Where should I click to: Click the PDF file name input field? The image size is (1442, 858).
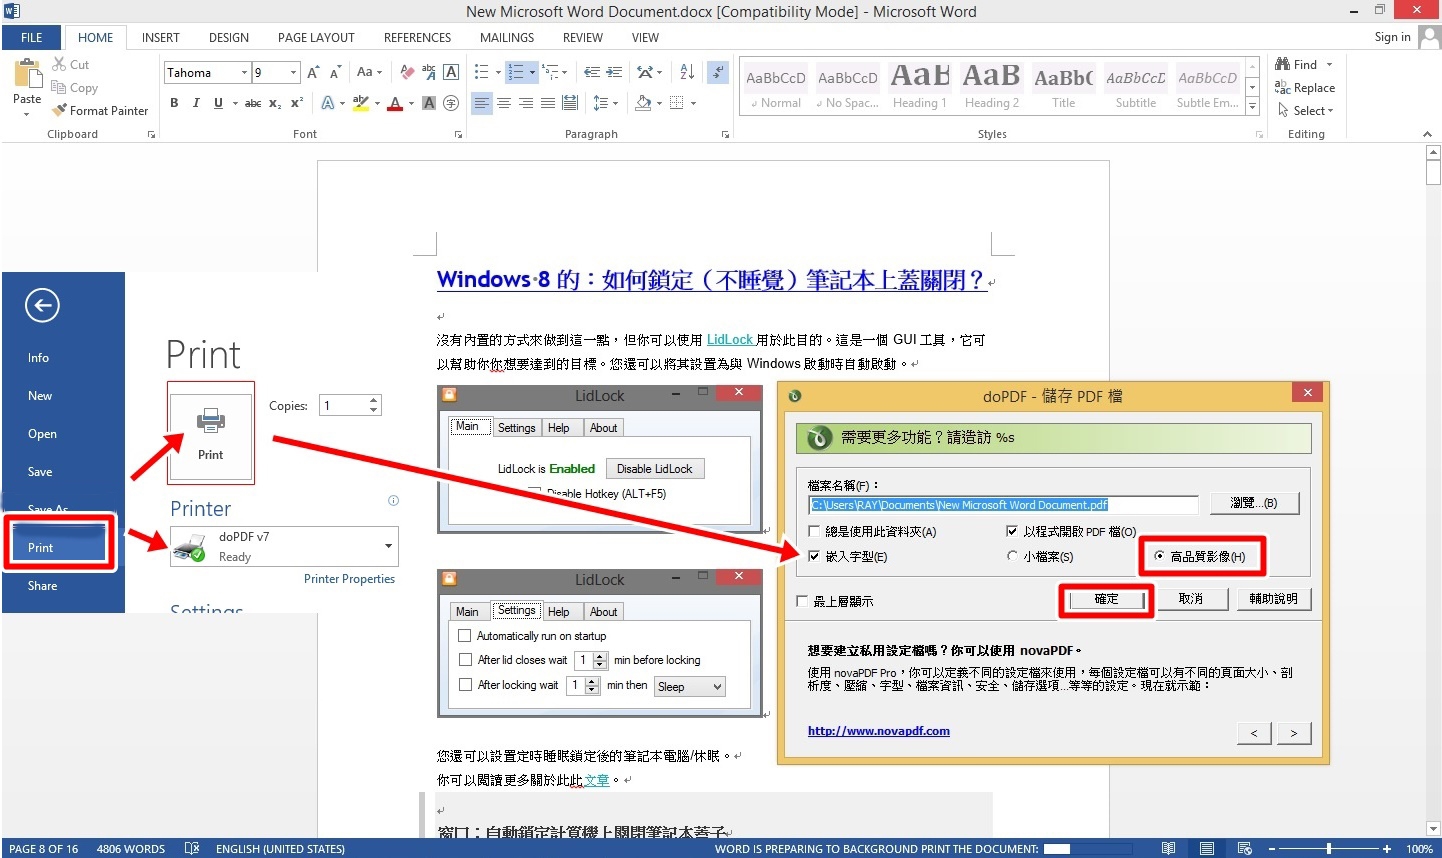pos(1003,505)
